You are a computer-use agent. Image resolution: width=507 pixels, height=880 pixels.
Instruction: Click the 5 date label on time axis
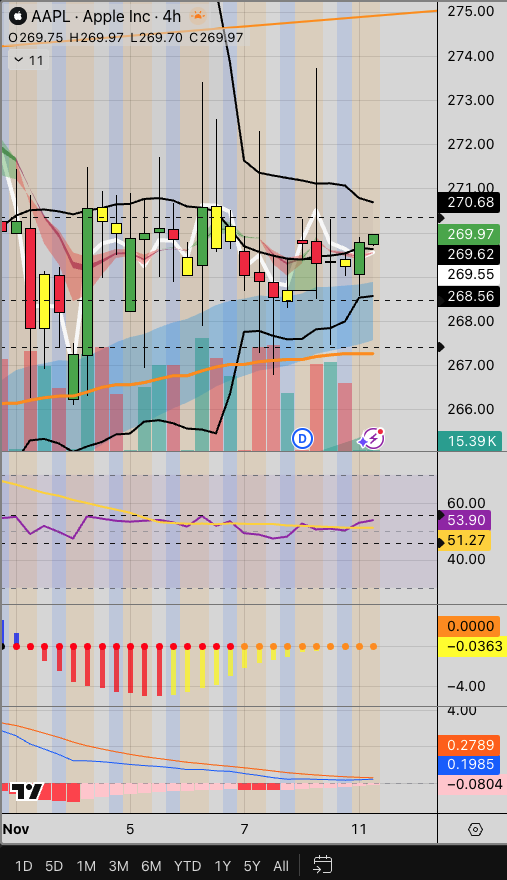(130, 829)
